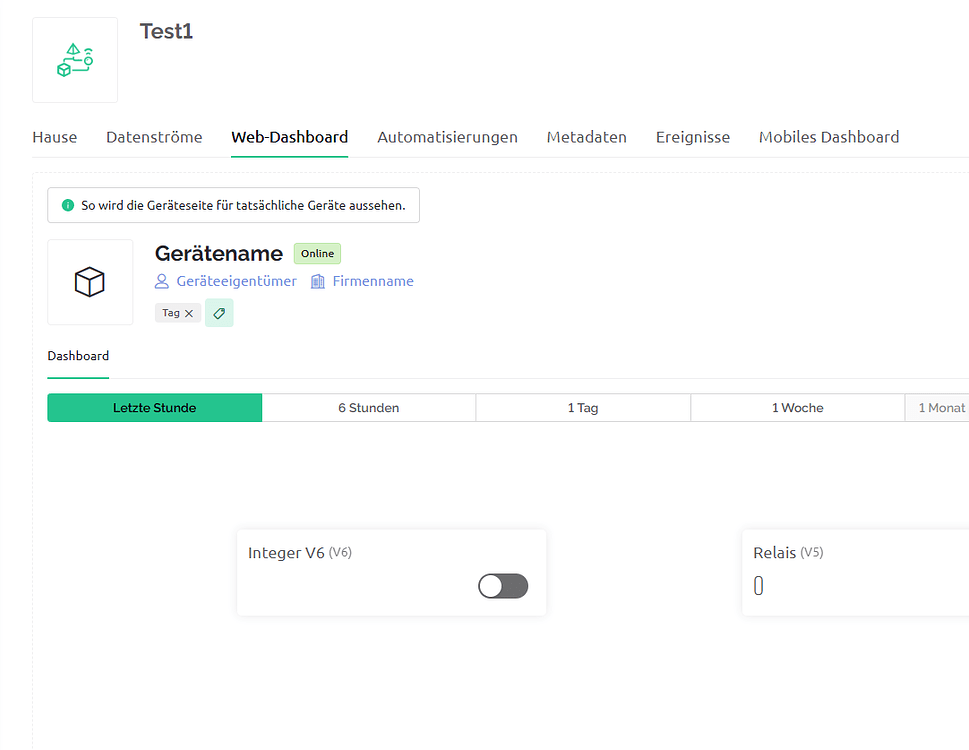
Task: Click the green add-tag icon button
Action: tap(219, 313)
